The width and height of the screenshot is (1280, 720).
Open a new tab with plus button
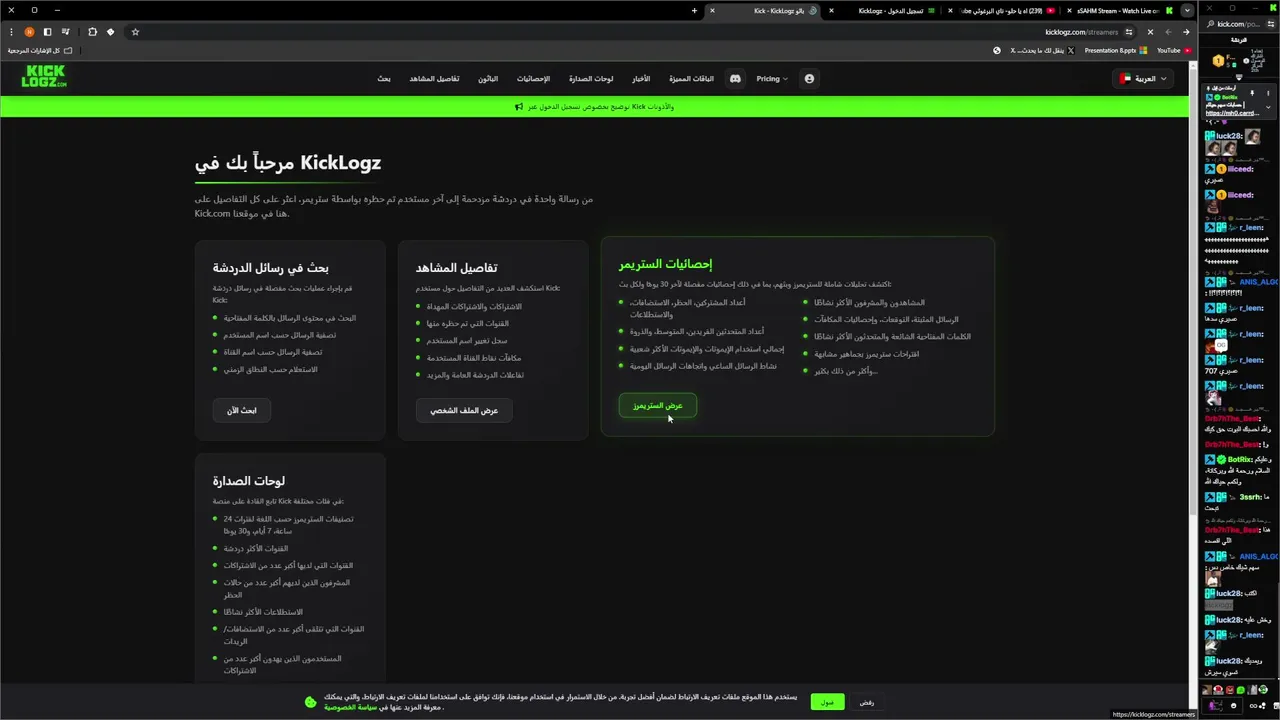pyautogui.click(x=694, y=11)
